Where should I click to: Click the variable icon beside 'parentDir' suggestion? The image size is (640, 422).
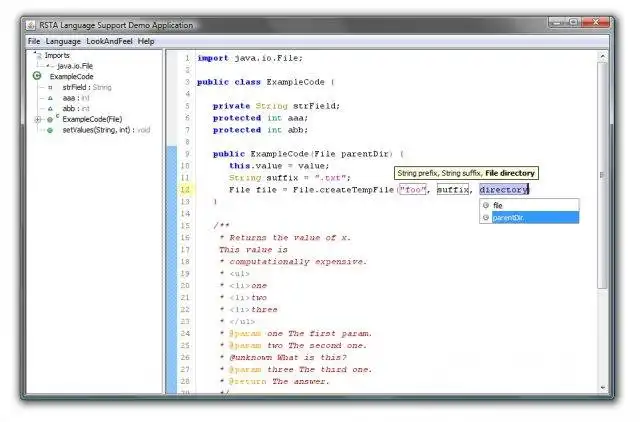click(486, 218)
